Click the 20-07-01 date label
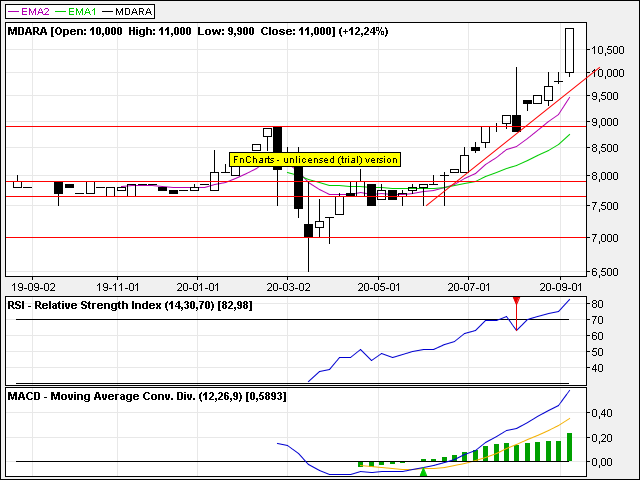This screenshot has width=640, height=480. click(469, 287)
